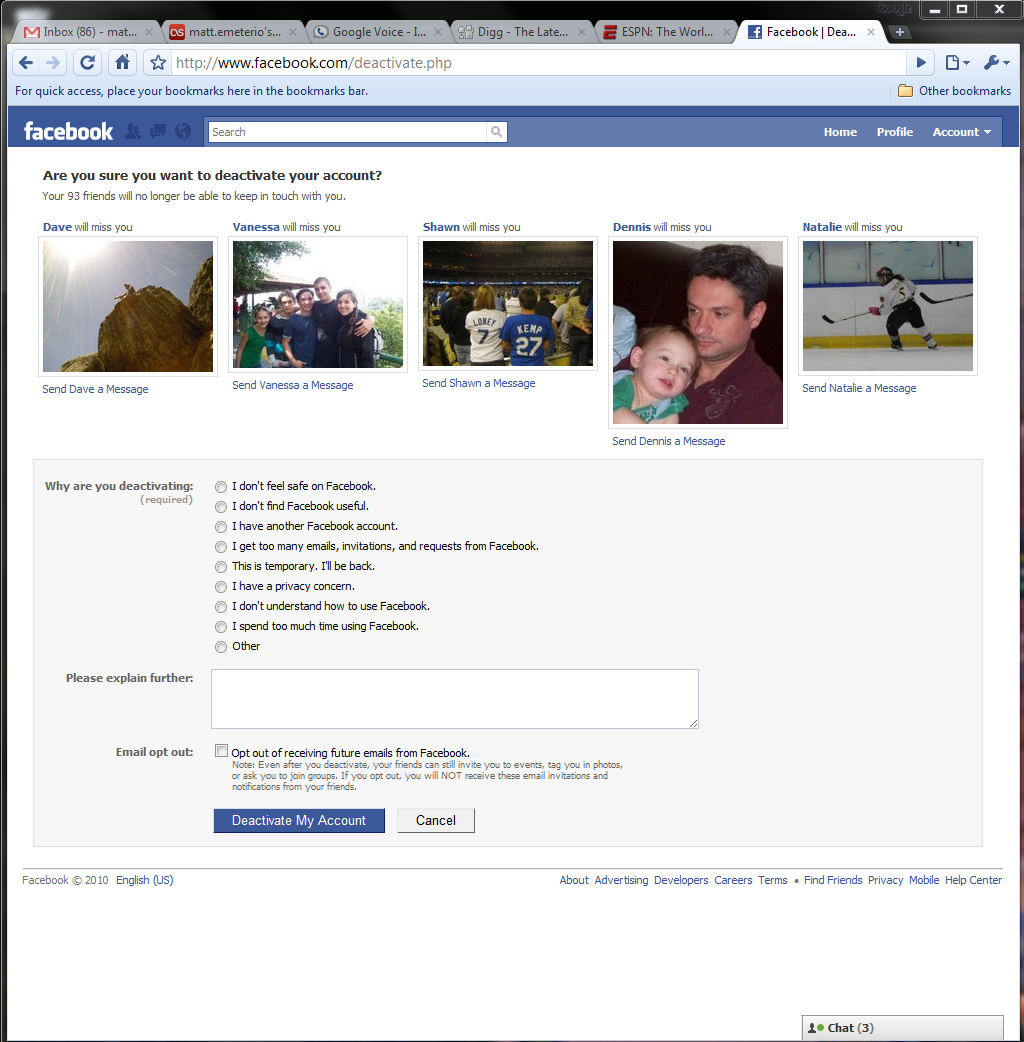This screenshot has height=1042, width=1024.
Task: Switch to the Inbox (86) Gmail tab
Action: pyautogui.click(x=86, y=32)
